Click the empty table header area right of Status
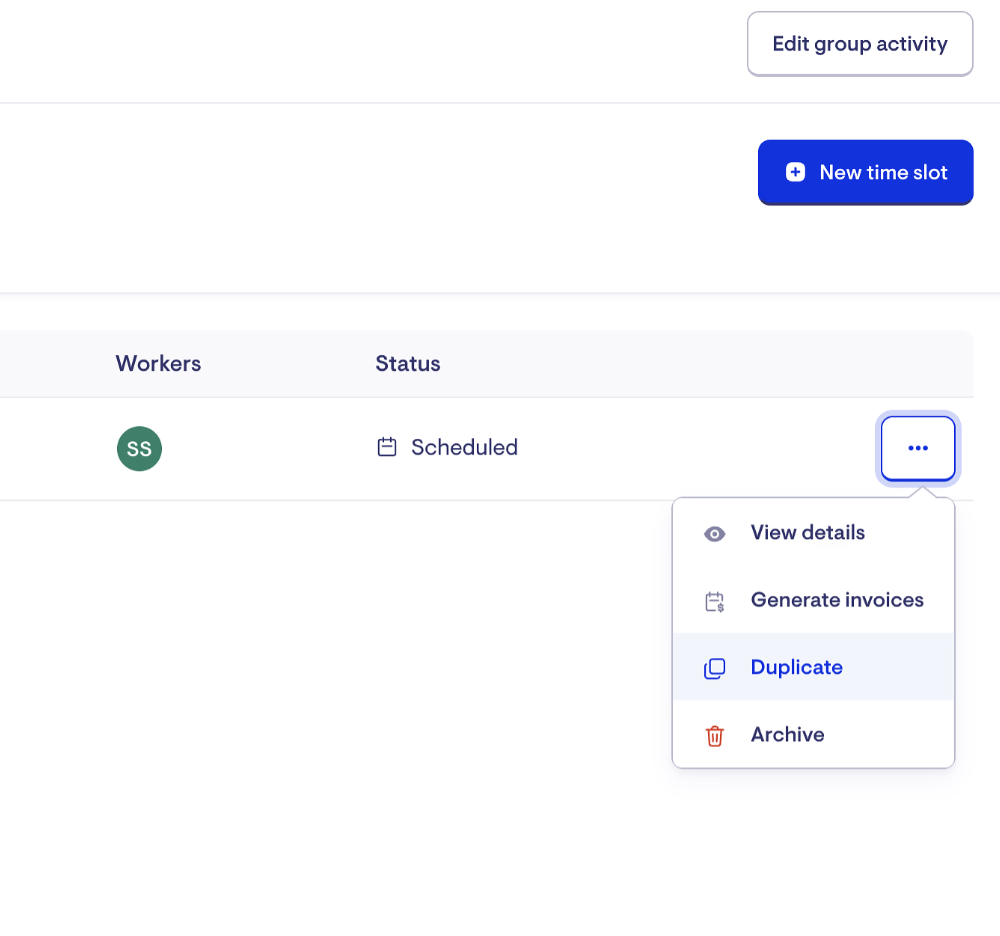Image resolution: width=1000 pixels, height=936 pixels. (x=700, y=364)
